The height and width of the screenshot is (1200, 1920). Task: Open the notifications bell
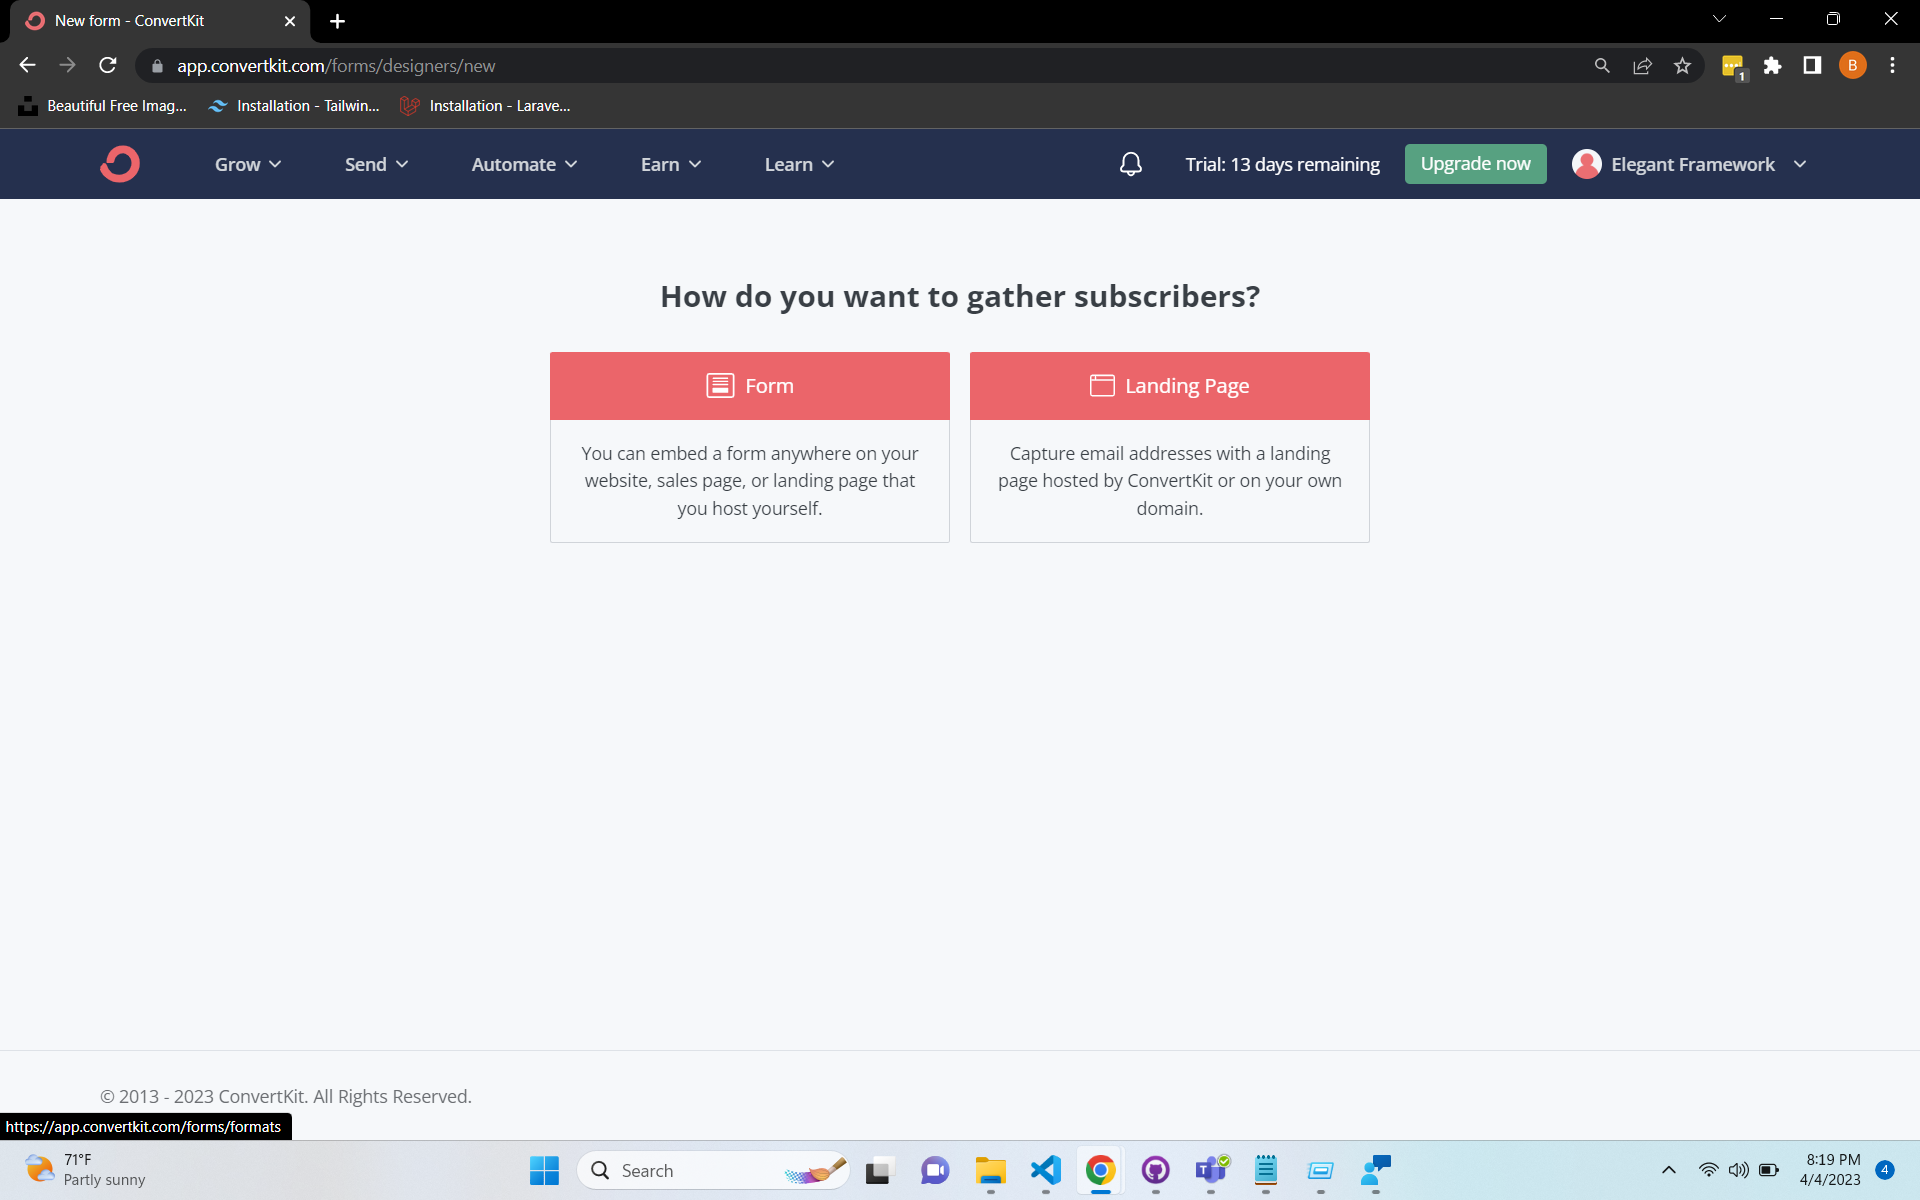pos(1130,163)
